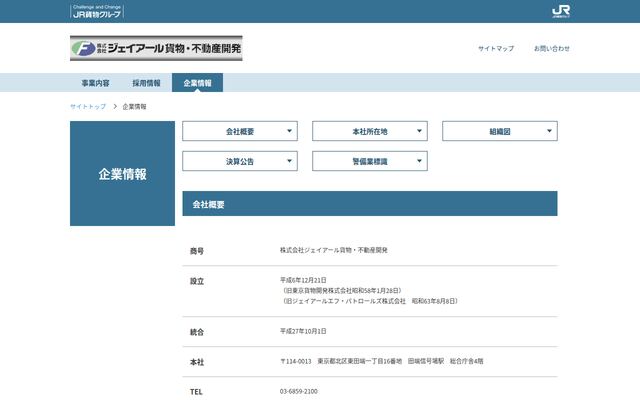
Task: Jump to 警備業標識 section button
Action: click(x=370, y=161)
